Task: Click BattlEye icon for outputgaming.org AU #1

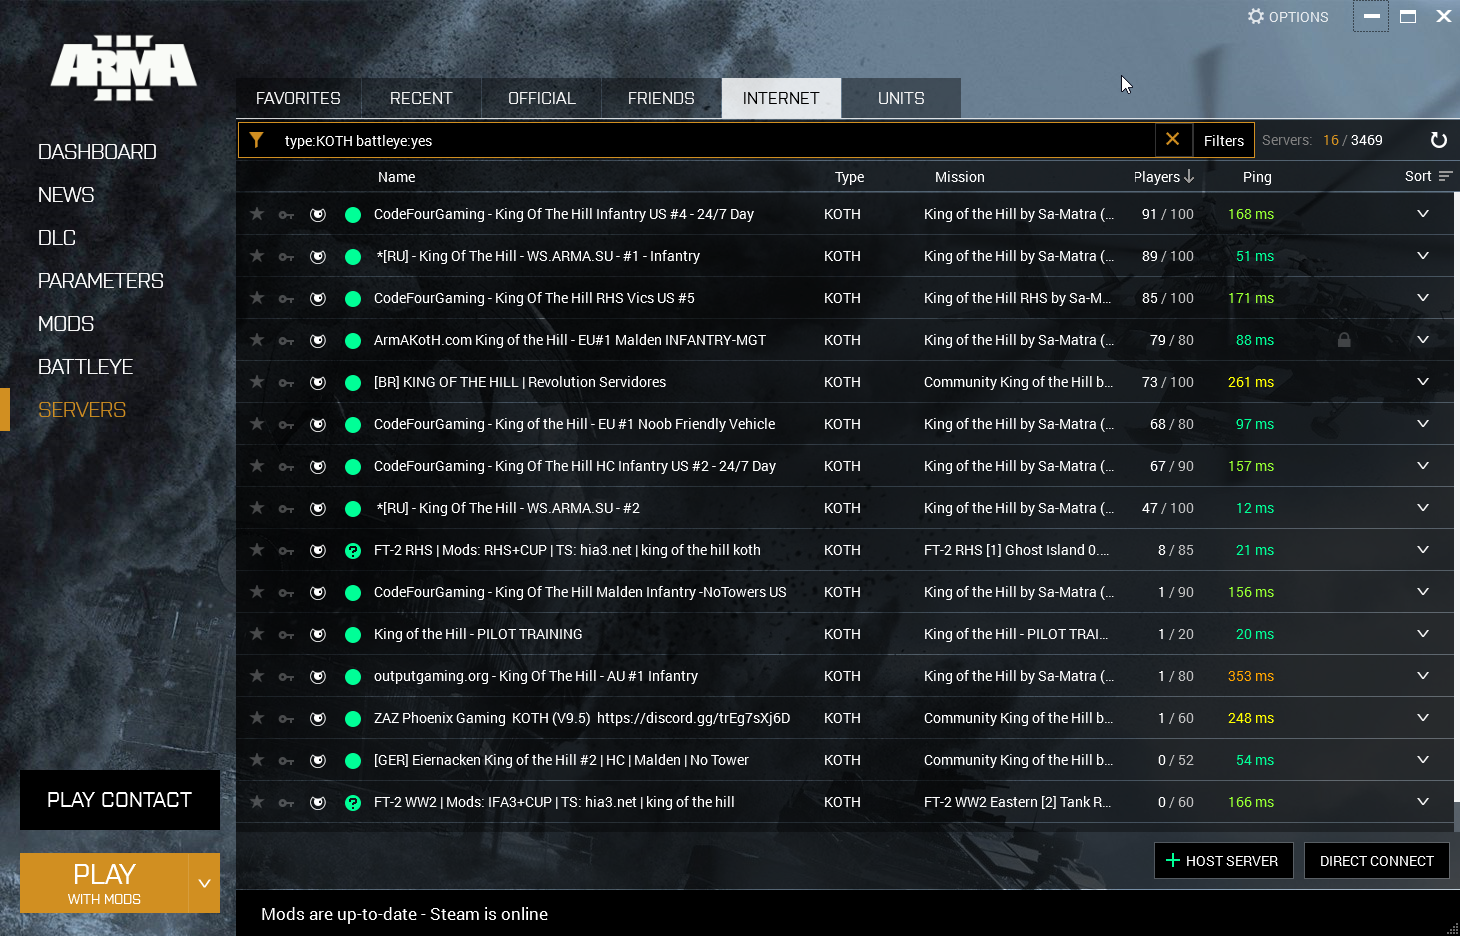Action: (318, 677)
